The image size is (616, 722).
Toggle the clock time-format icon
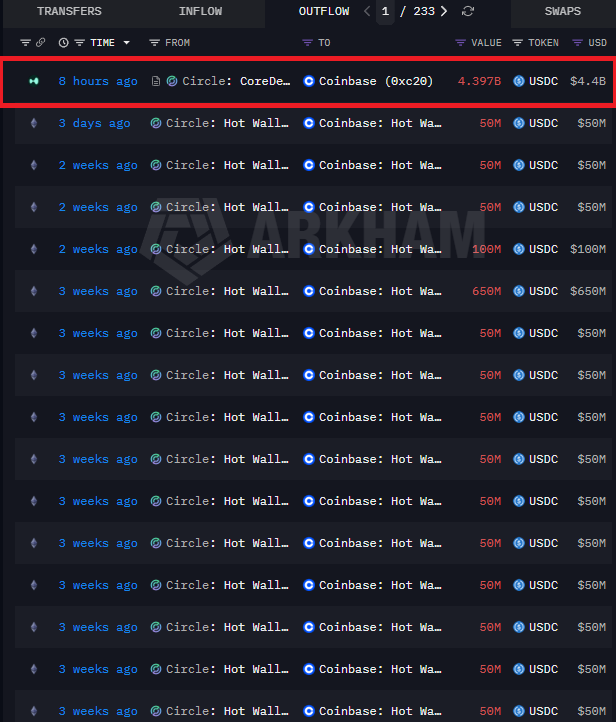click(x=64, y=43)
